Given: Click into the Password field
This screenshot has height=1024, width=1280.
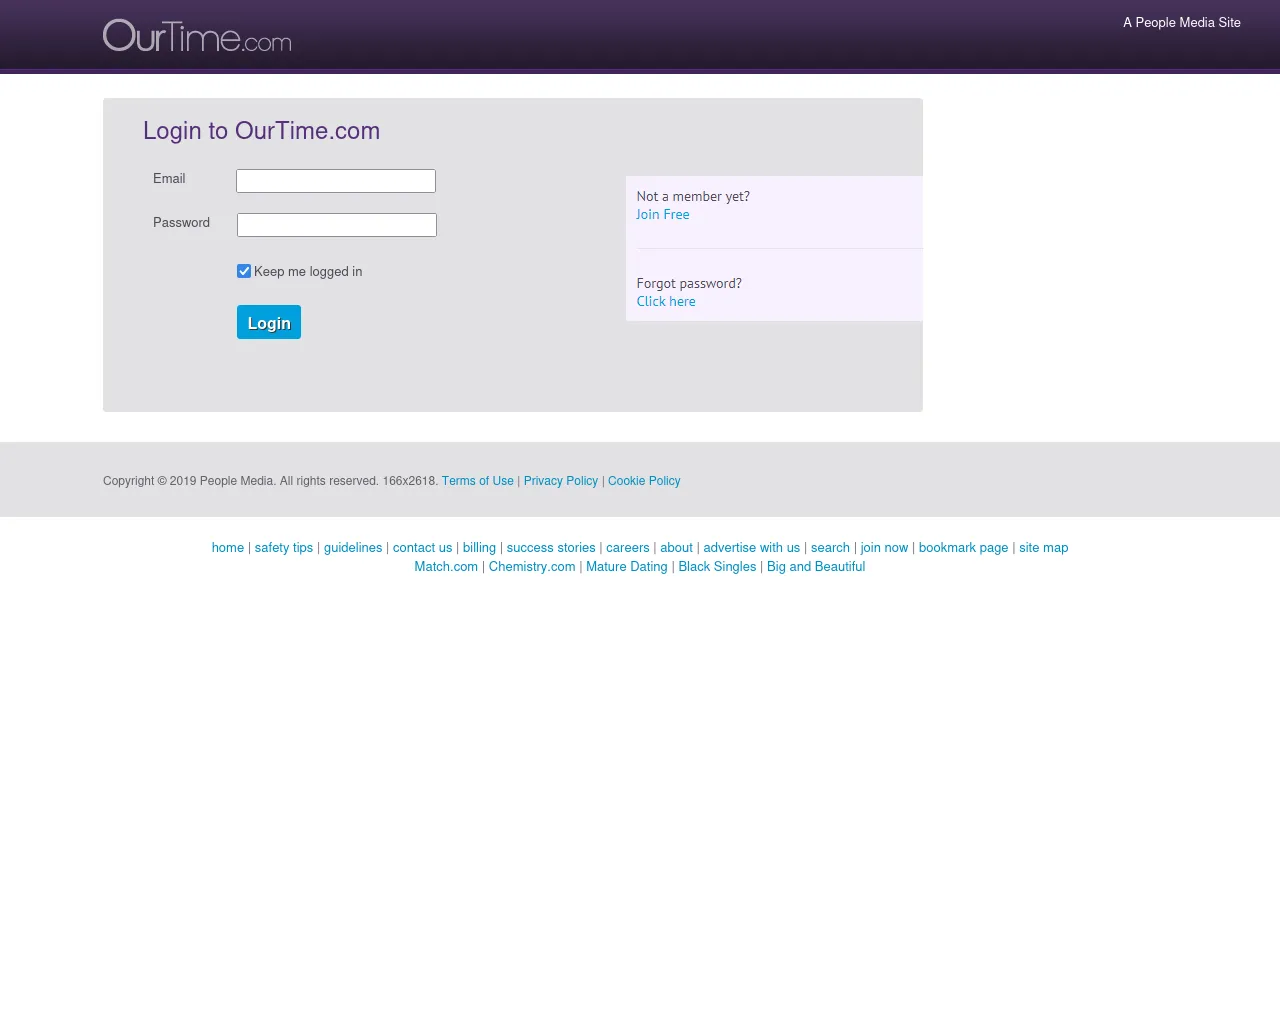Looking at the screenshot, I should [337, 225].
